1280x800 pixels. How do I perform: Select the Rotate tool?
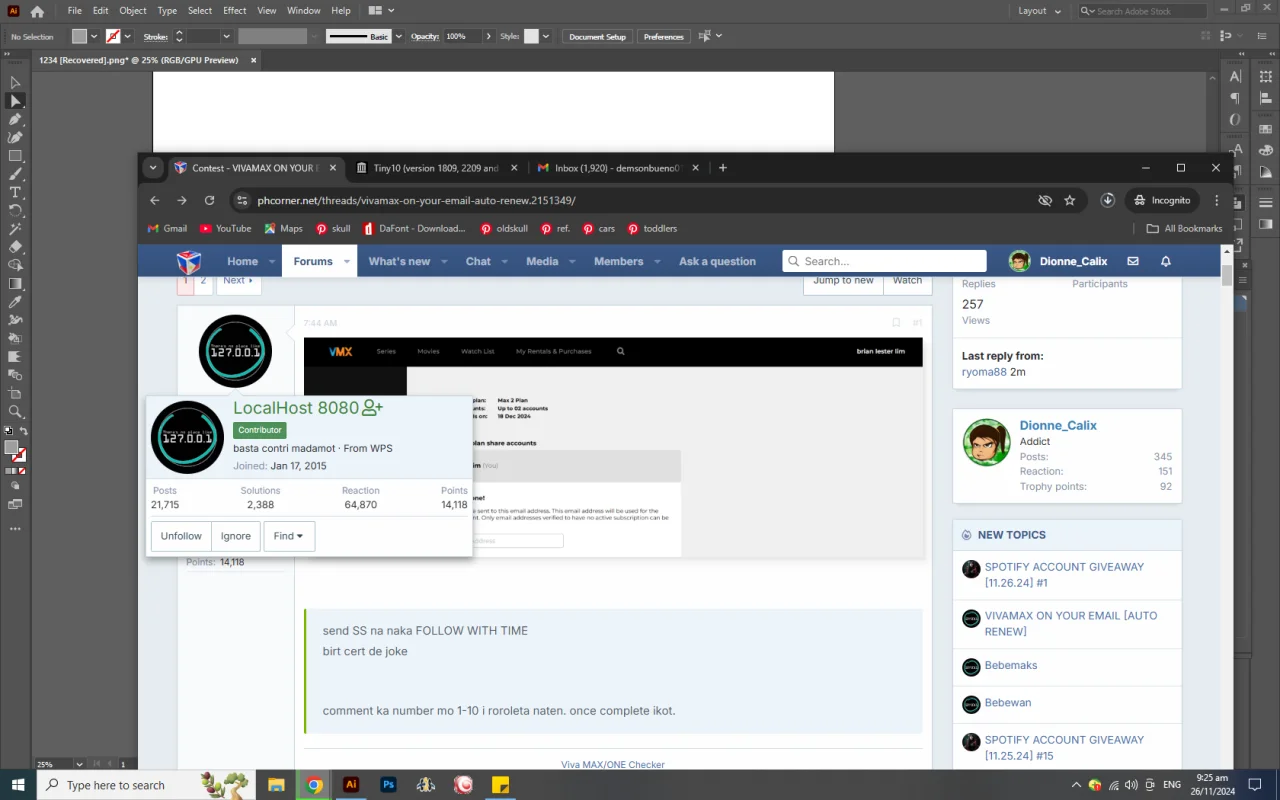click(x=15, y=210)
